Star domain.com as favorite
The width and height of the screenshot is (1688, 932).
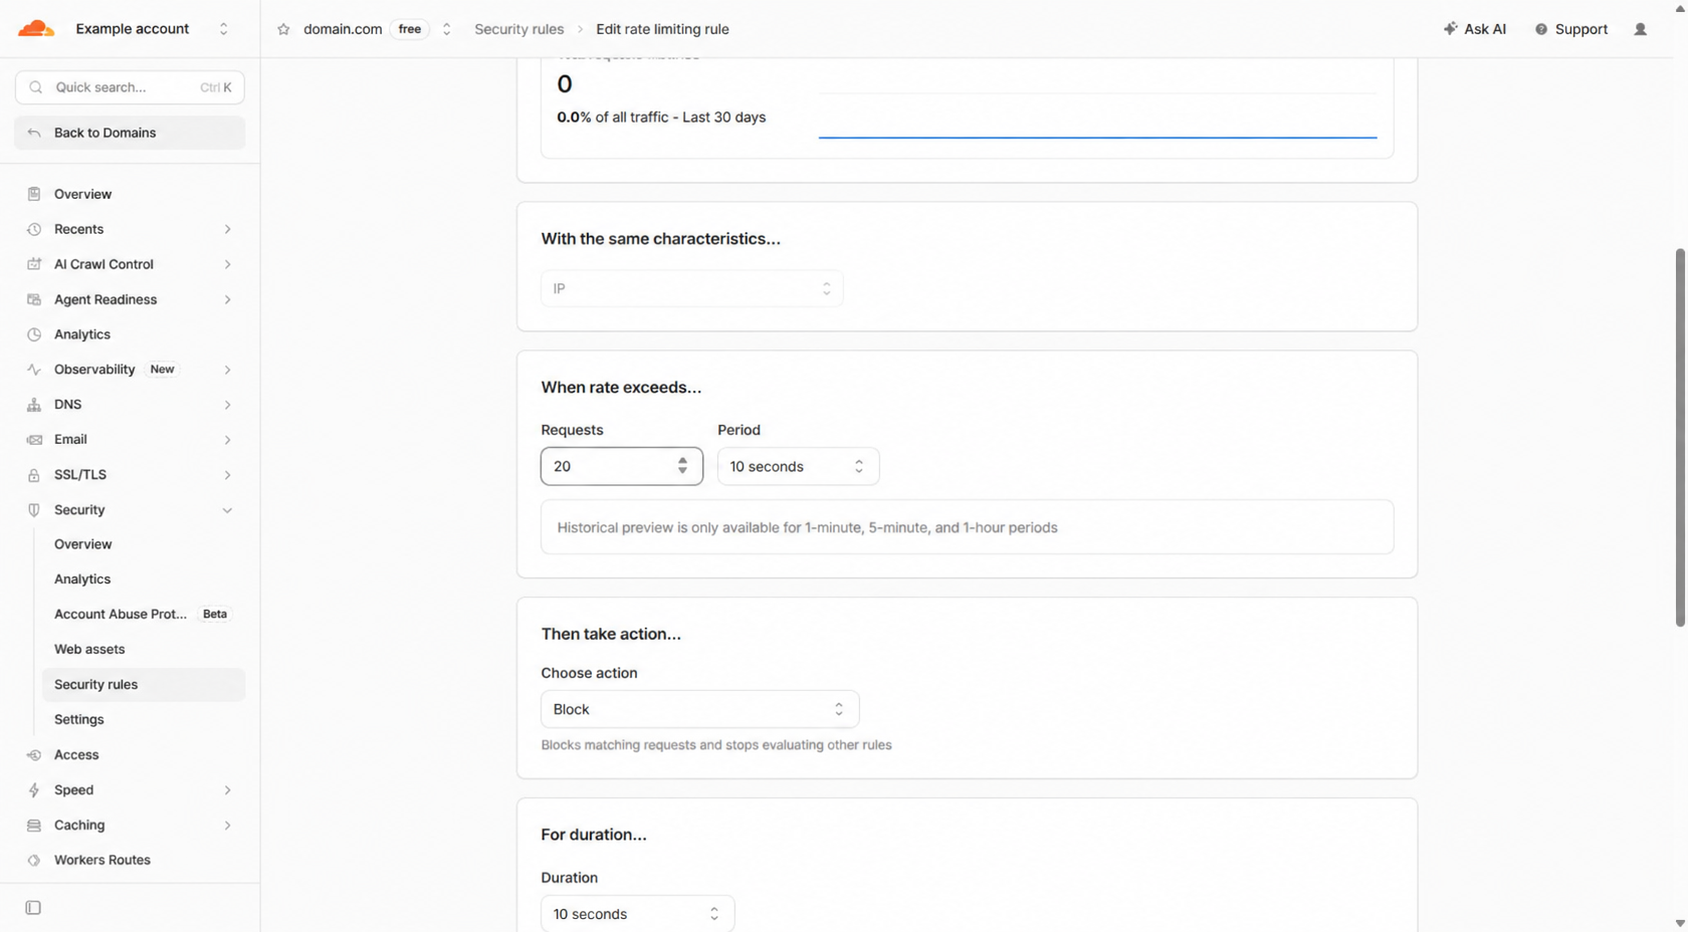(x=284, y=29)
